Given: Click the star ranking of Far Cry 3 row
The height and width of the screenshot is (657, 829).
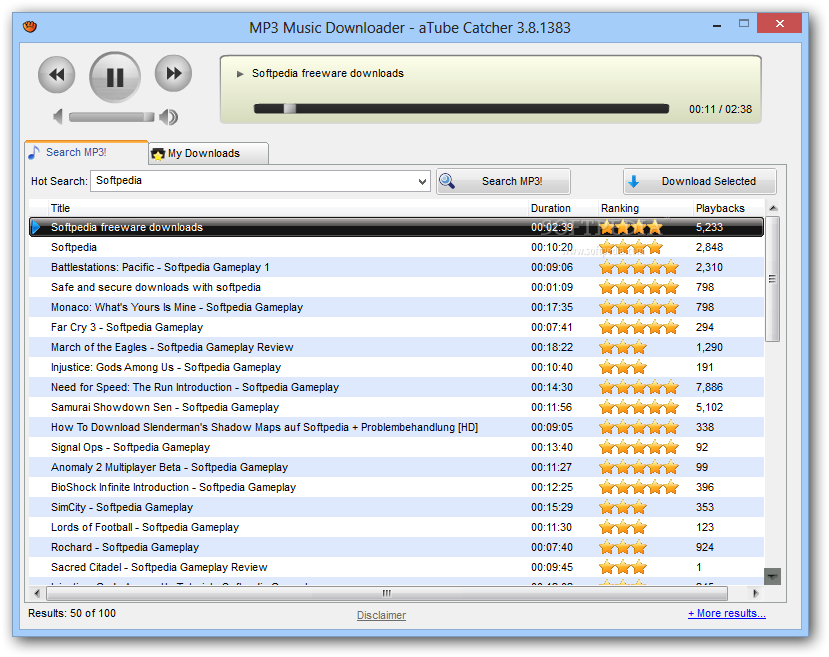Looking at the screenshot, I should [x=639, y=328].
